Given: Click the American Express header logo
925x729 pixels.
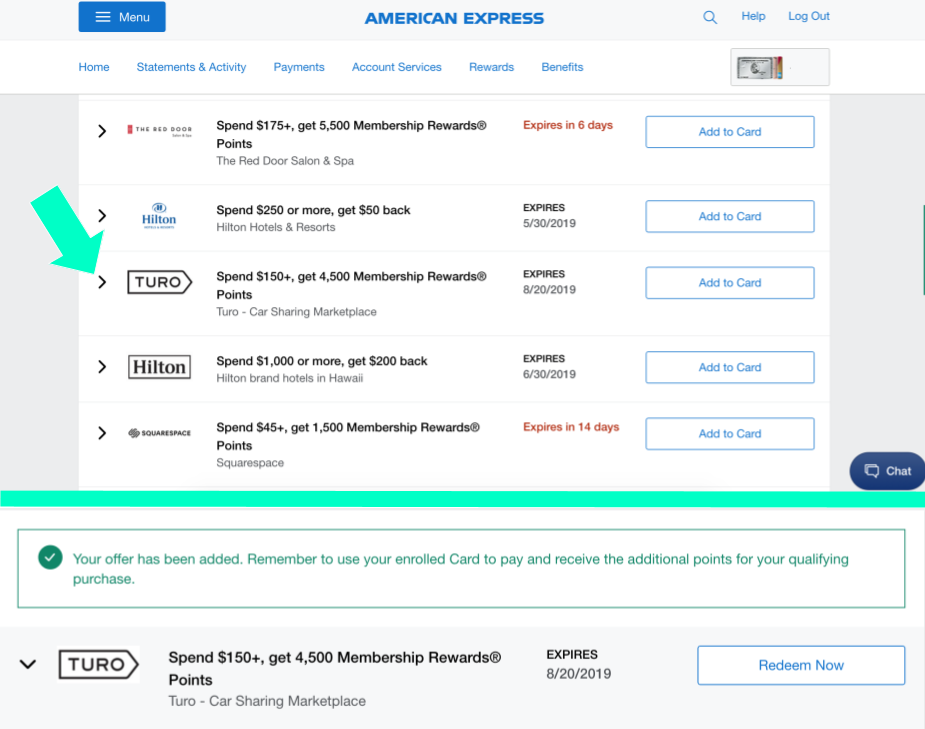Looking at the screenshot, I should pyautogui.click(x=454, y=18).
